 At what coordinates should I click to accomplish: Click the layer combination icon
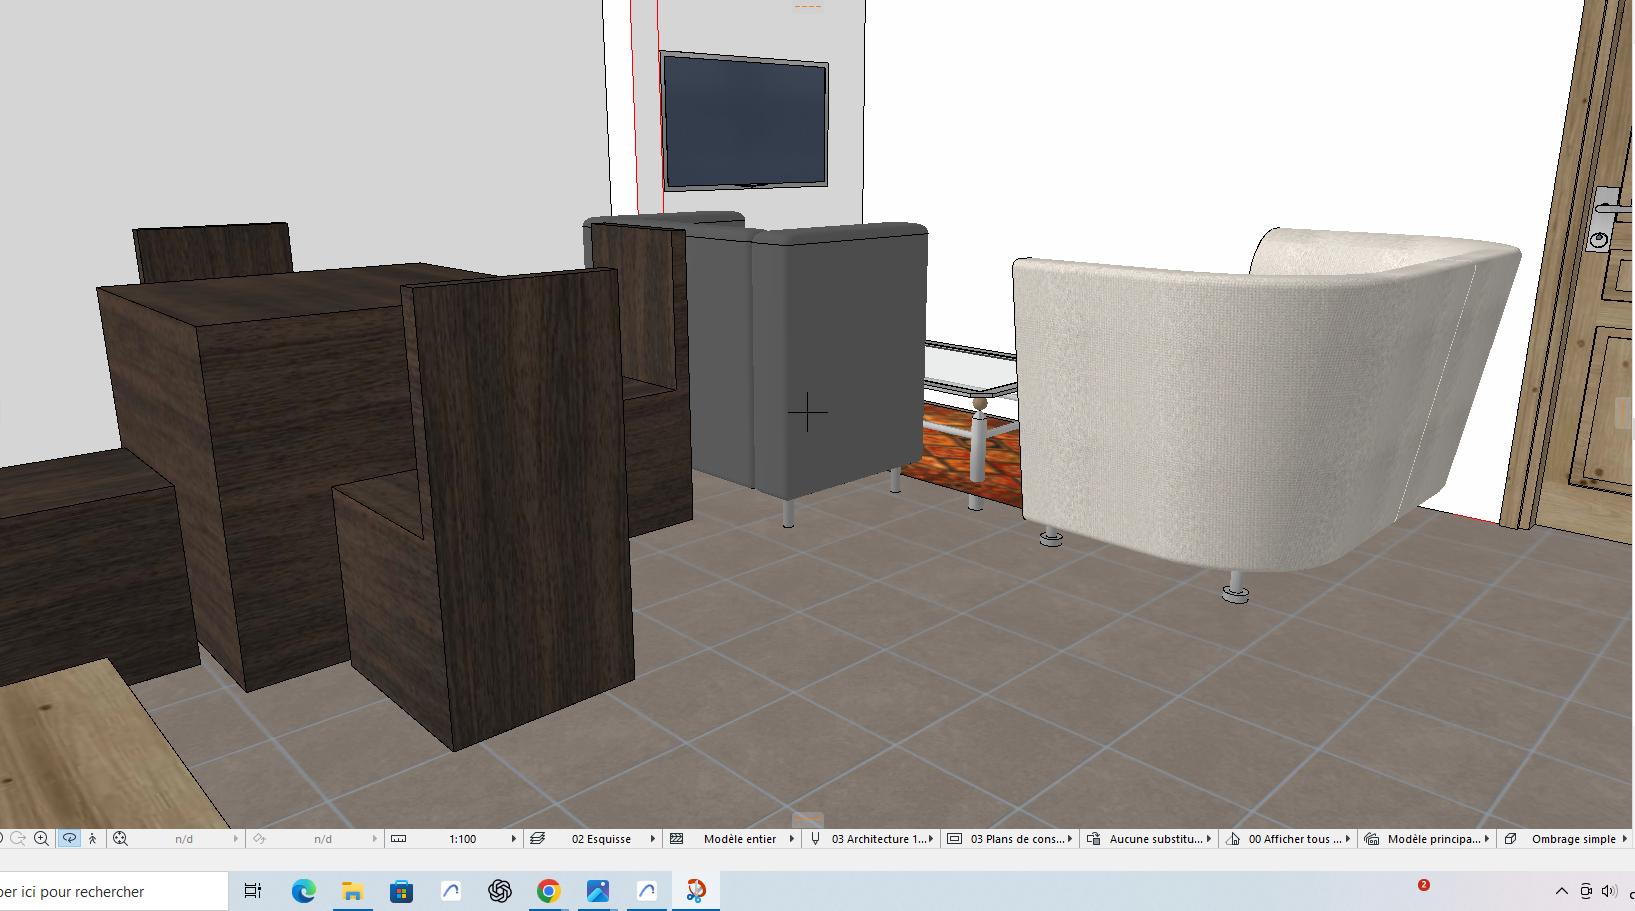[538, 839]
